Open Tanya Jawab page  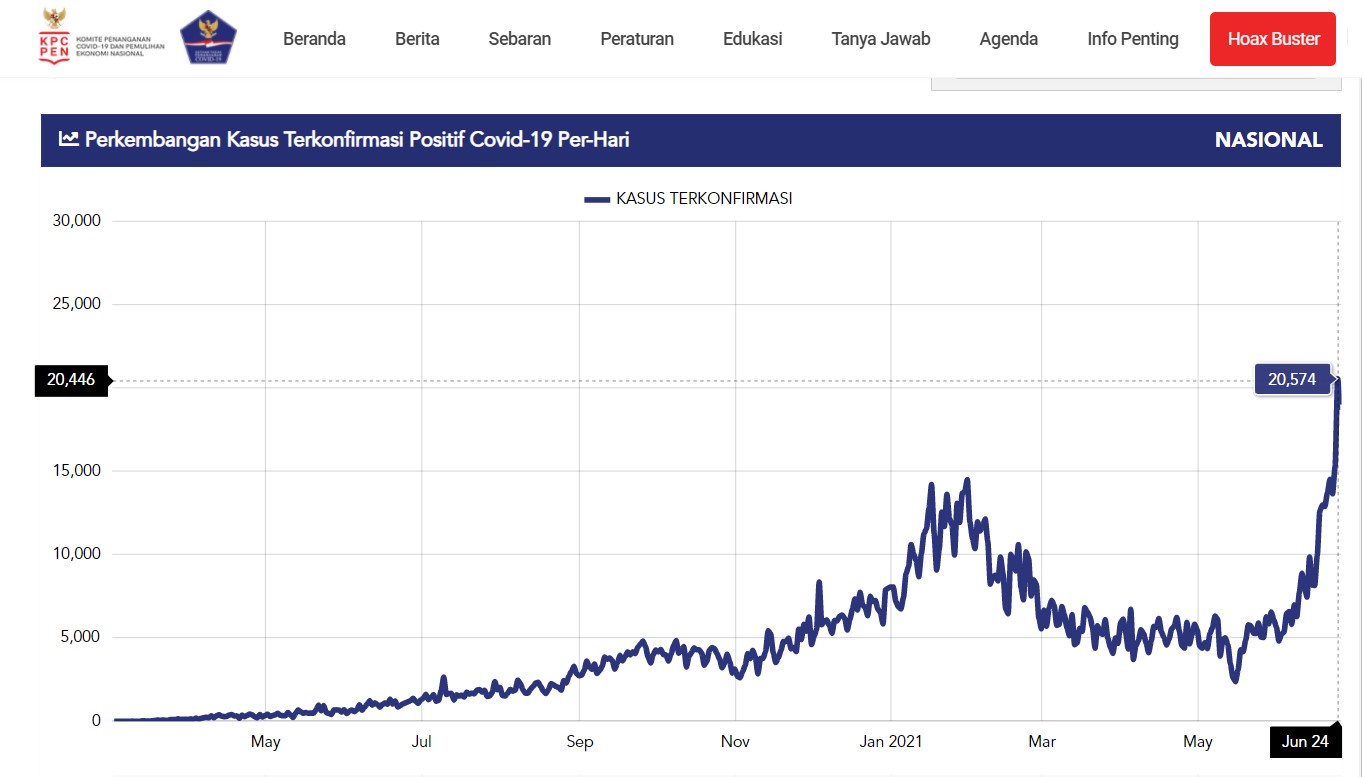tap(880, 39)
